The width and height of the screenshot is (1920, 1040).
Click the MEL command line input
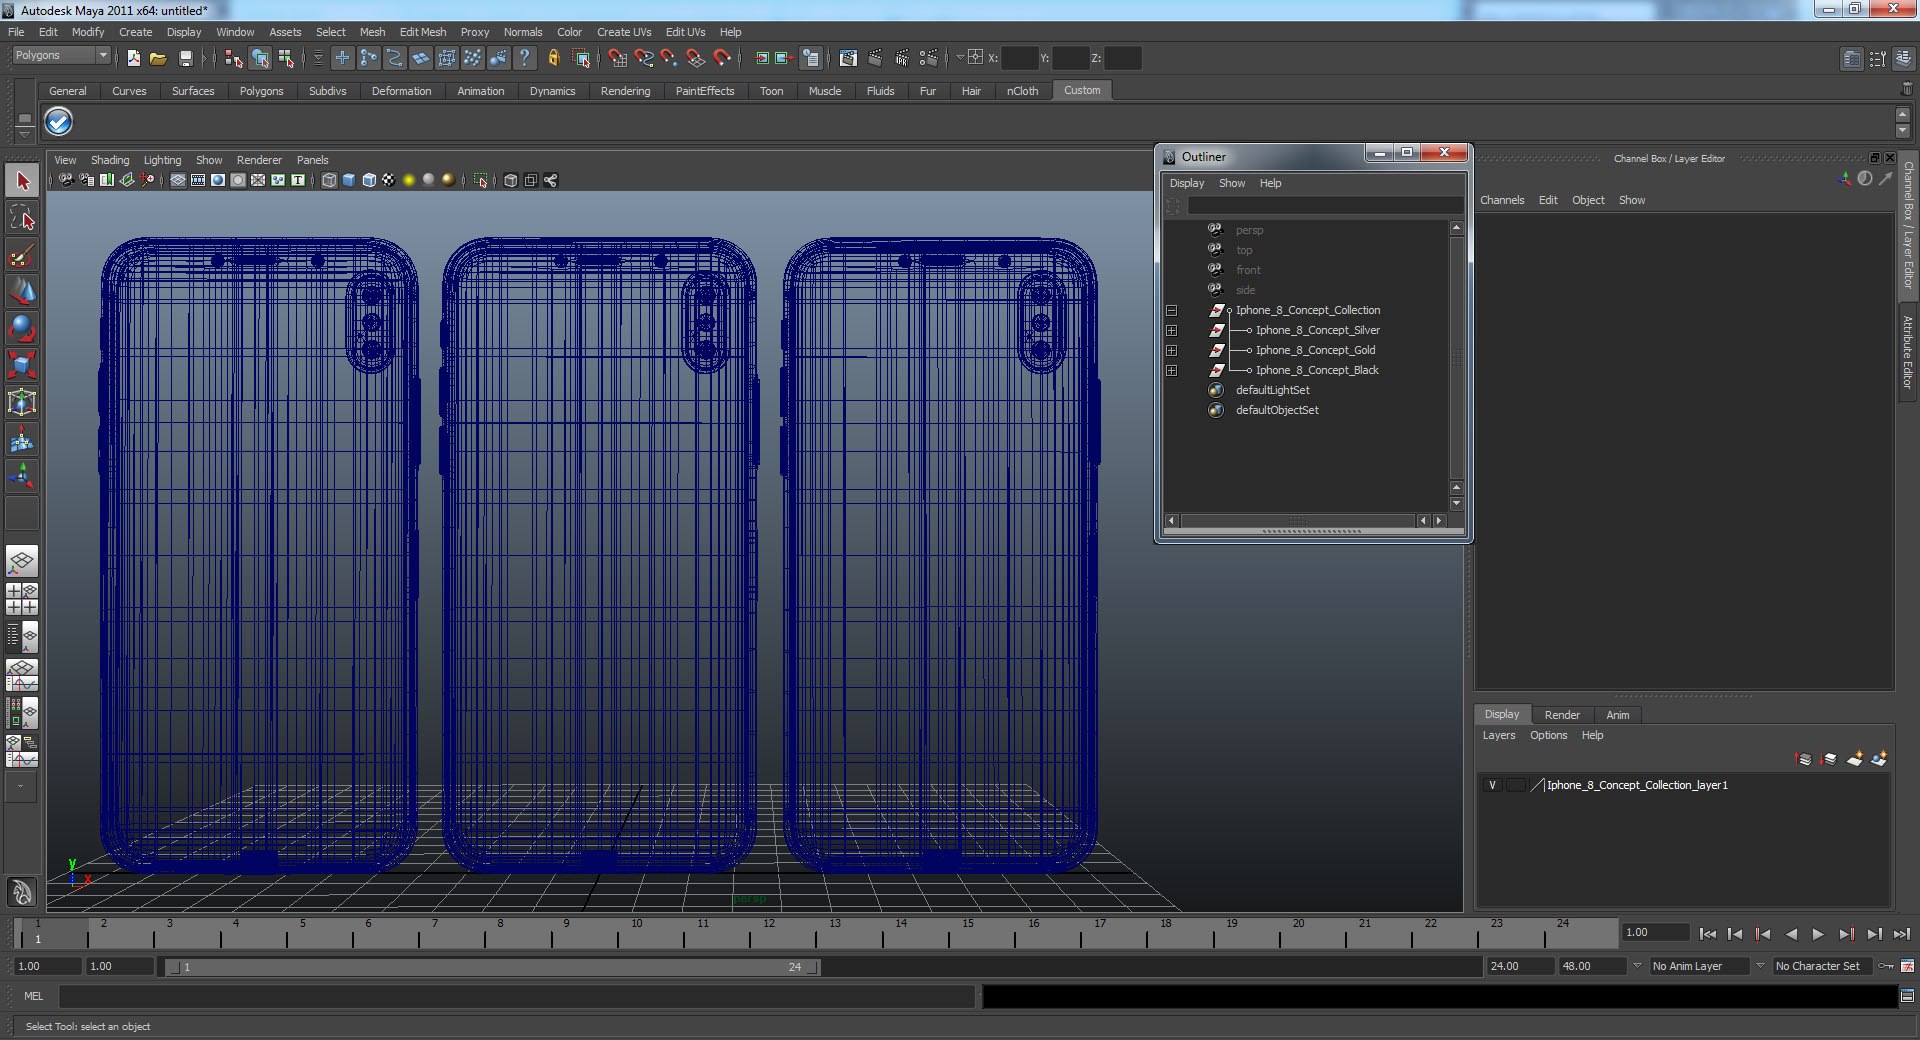point(517,996)
